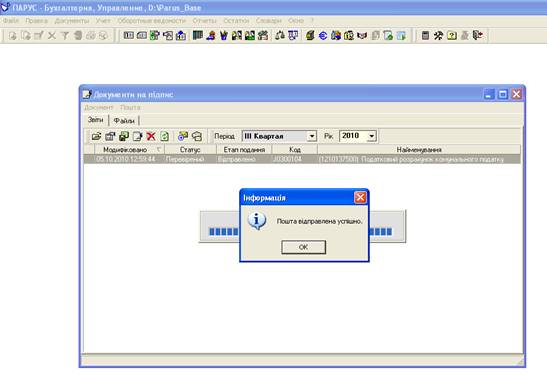This screenshot has width=547, height=379.
Task: Click the yellow help question mark icon
Action: [452, 35]
